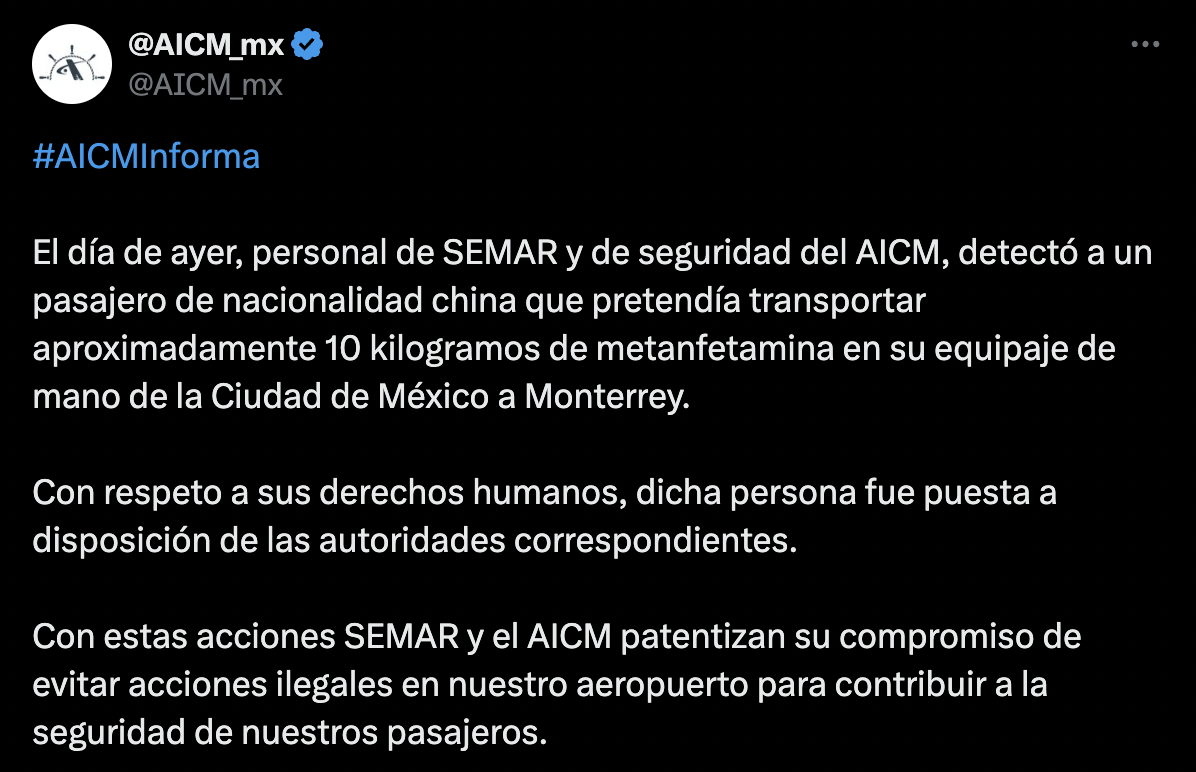Click the 'evitar acciones ilegales' line
The image size is (1196, 772).
click(x=540, y=685)
